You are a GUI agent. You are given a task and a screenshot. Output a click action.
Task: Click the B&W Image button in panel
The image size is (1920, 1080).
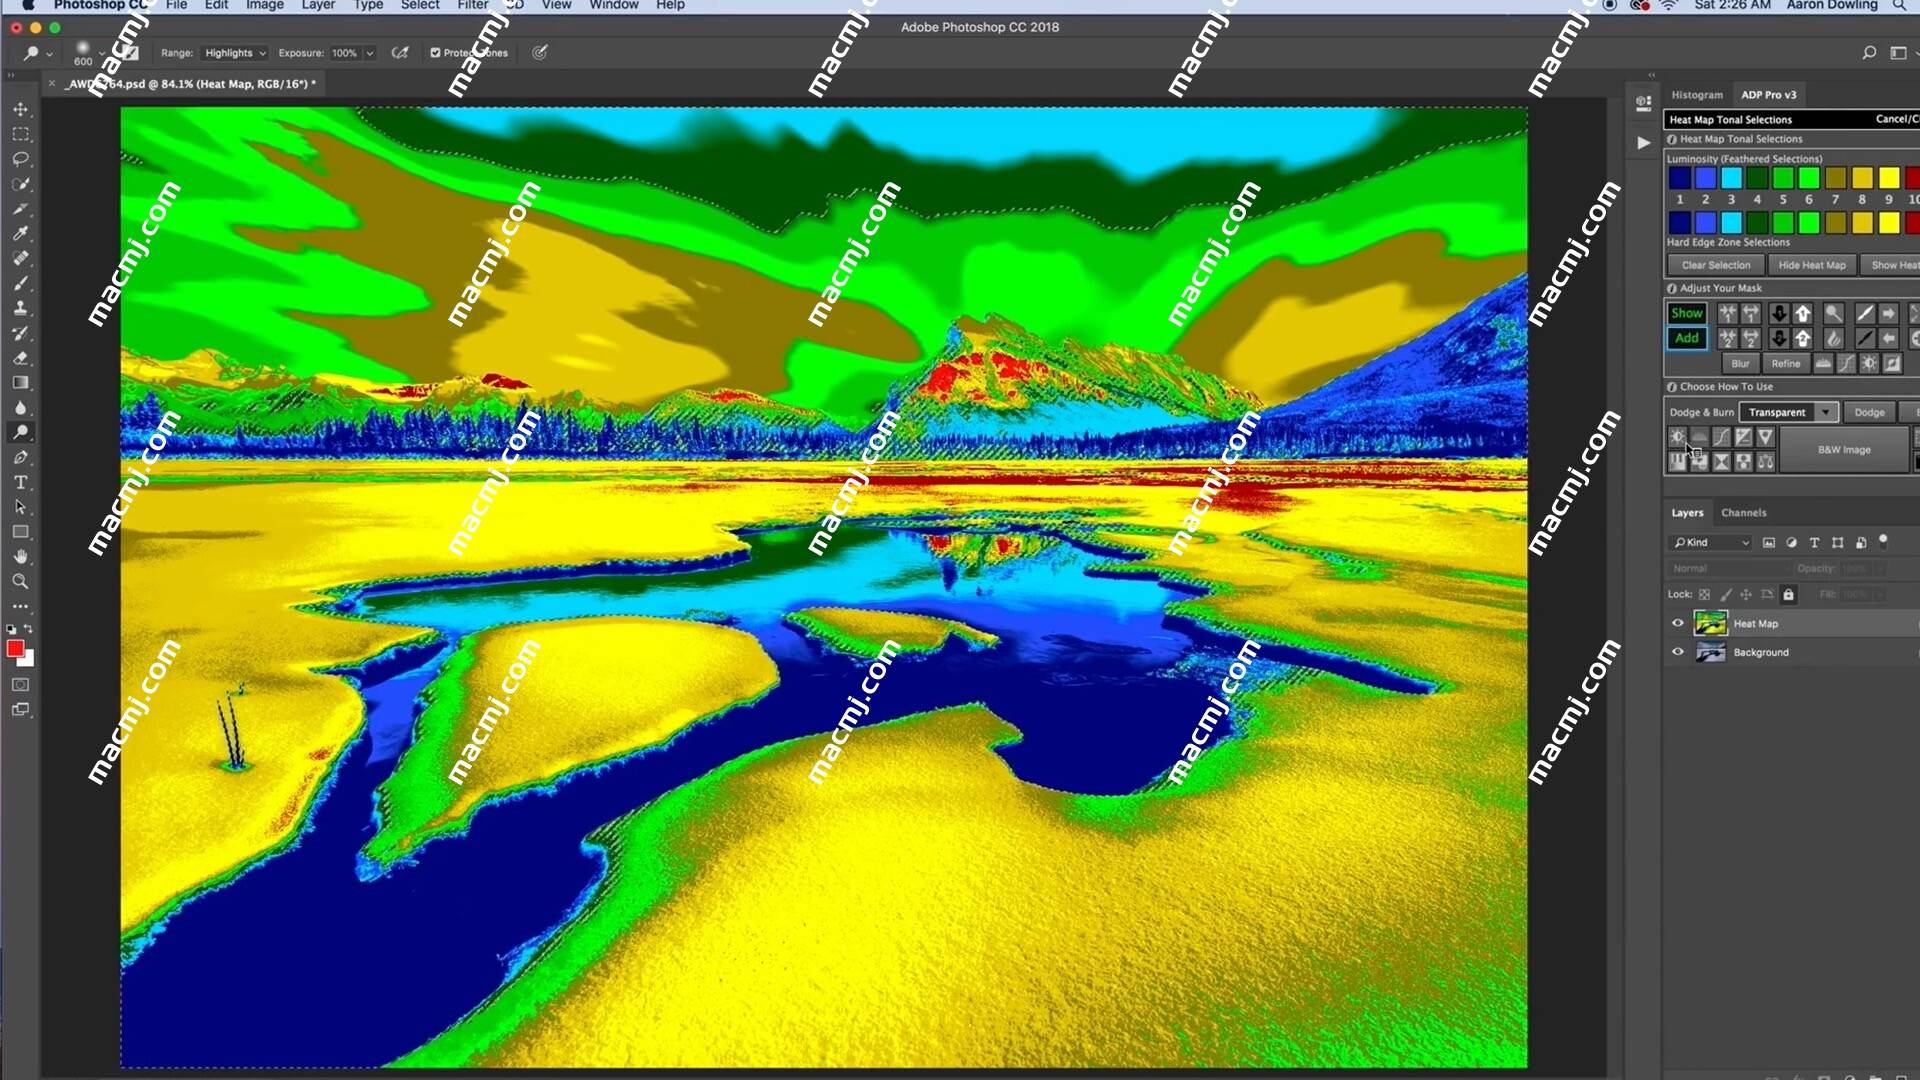1844,450
